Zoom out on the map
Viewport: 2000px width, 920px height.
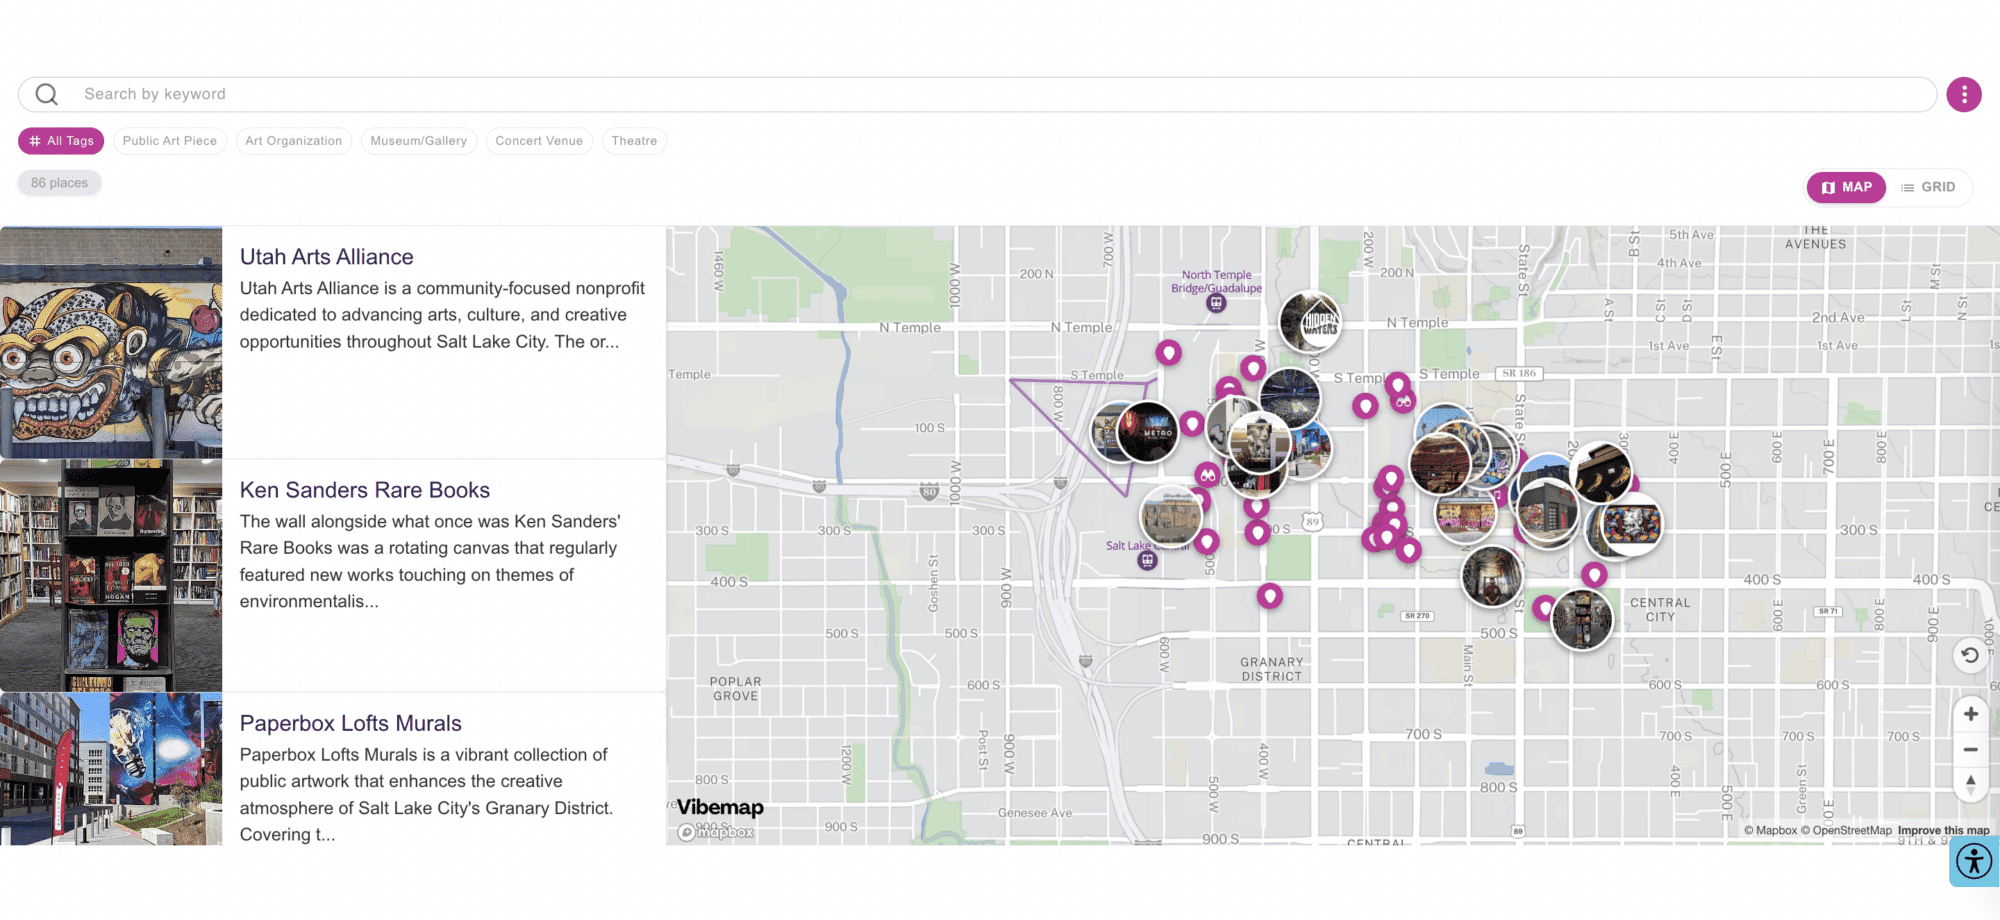[x=1971, y=749]
